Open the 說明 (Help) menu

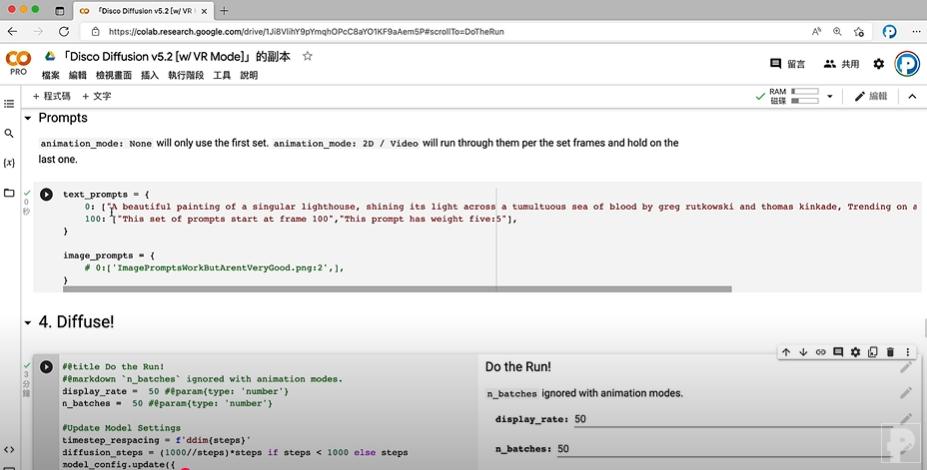[x=249, y=75]
